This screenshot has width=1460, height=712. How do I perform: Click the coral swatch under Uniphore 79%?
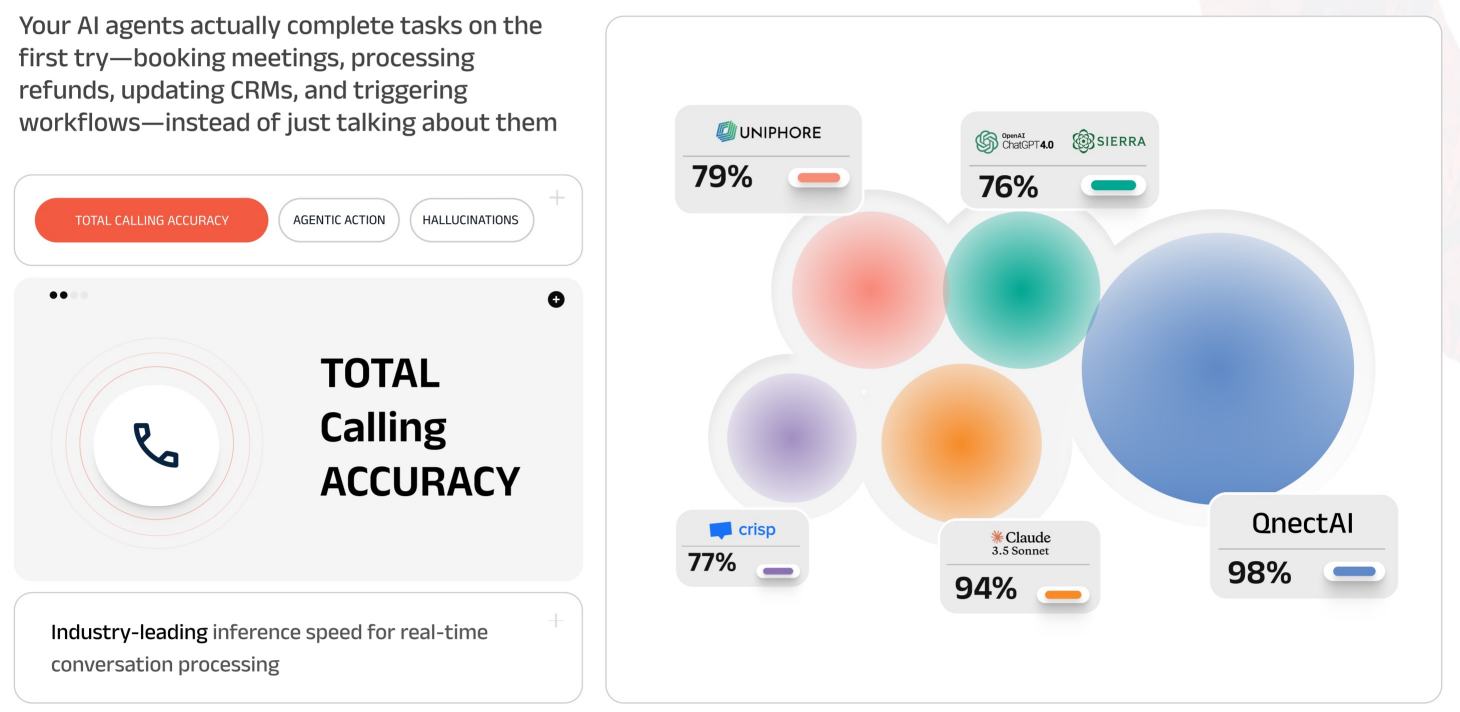tap(819, 178)
